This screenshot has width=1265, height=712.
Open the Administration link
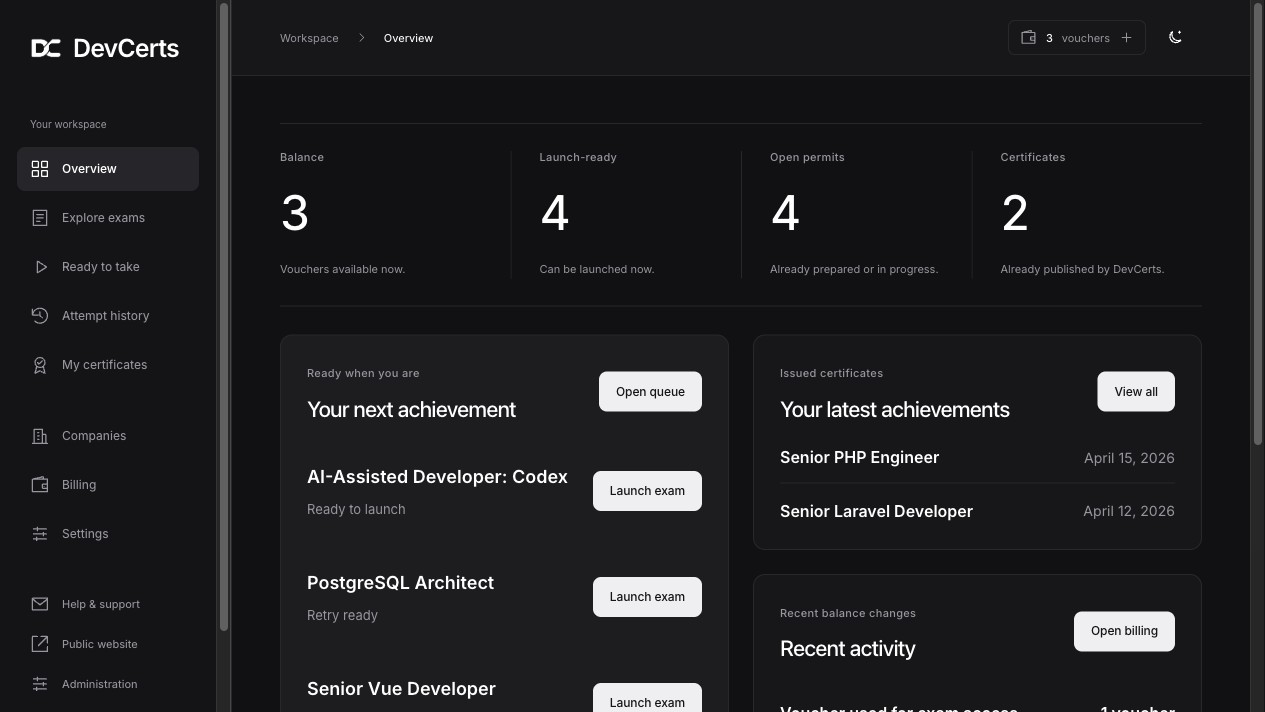click(x=108, y=684)
